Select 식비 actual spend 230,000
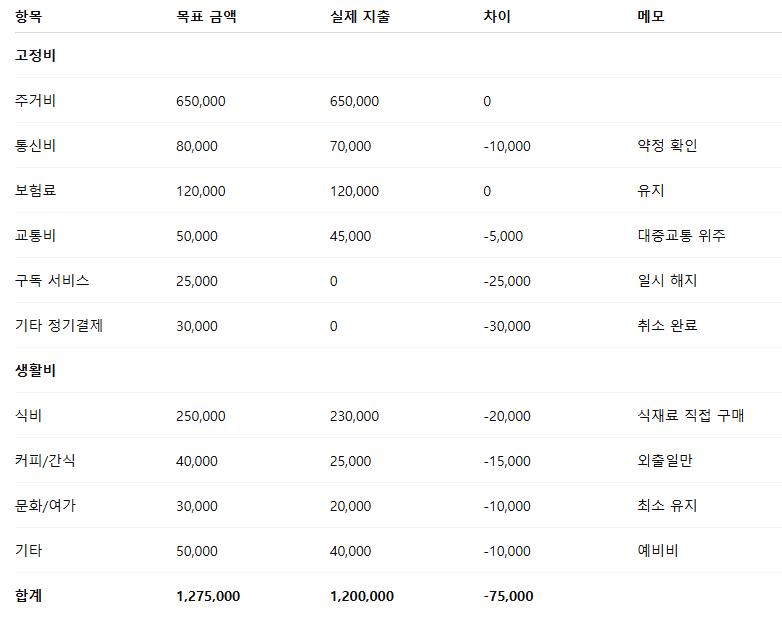 click(354, 416)
